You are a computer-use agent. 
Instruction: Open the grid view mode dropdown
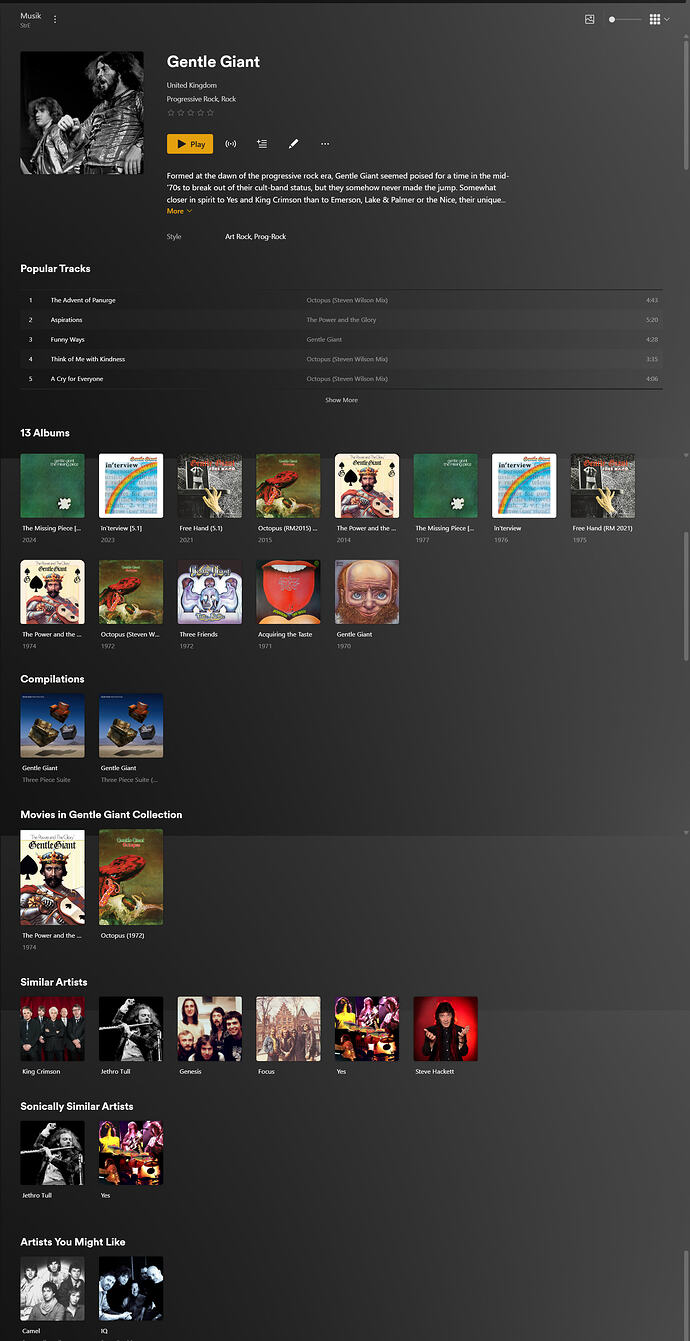point(659,19)
